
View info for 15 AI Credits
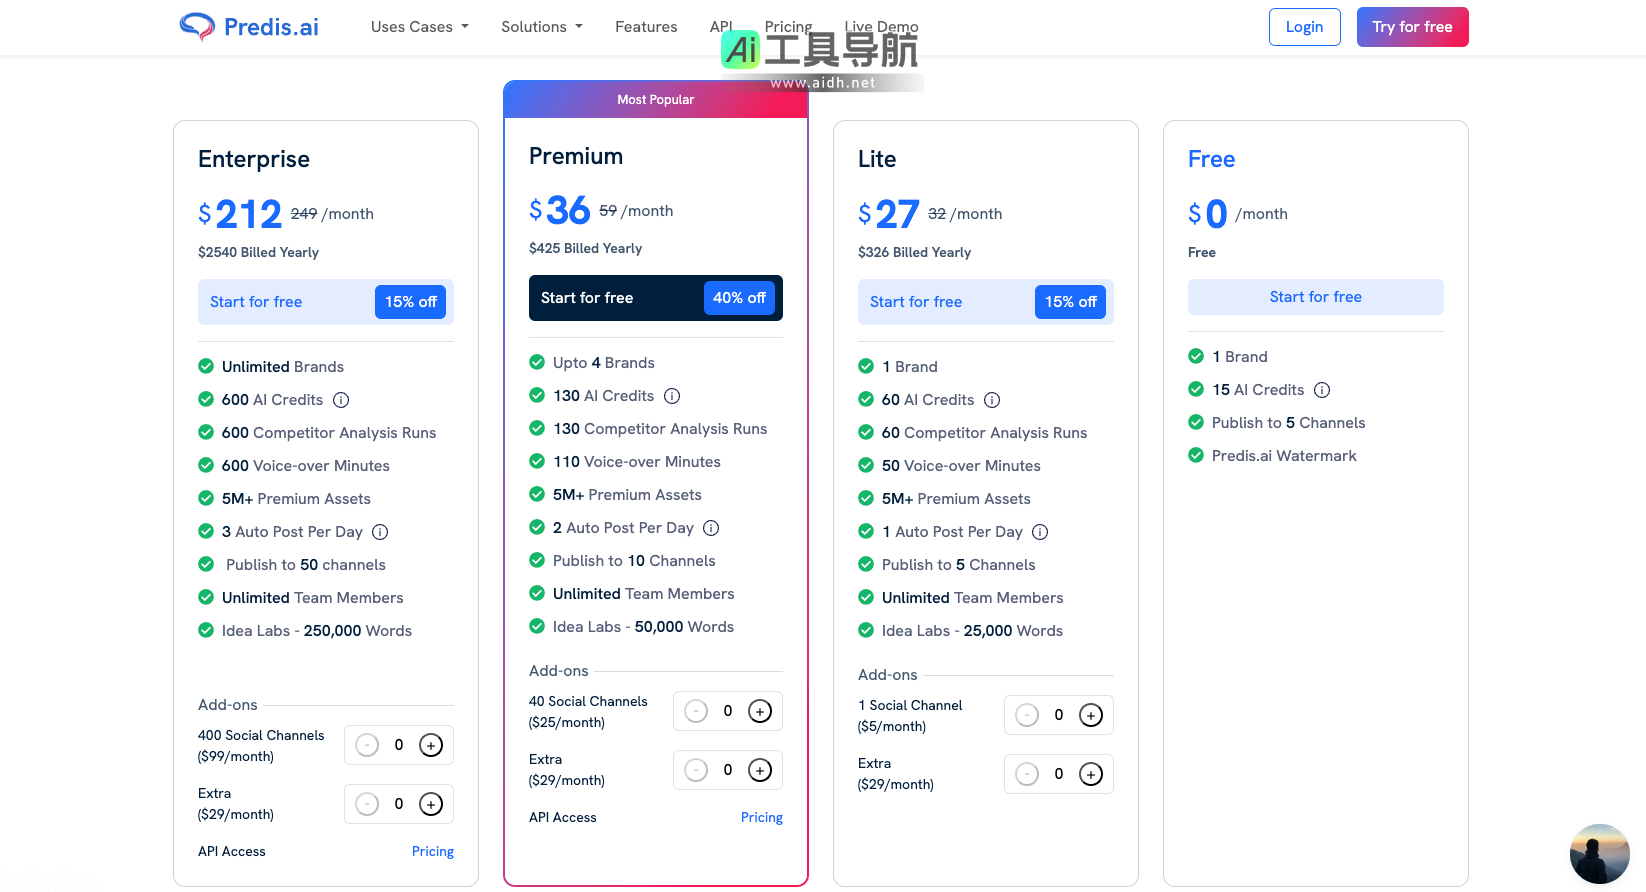tap(1322, 390)
